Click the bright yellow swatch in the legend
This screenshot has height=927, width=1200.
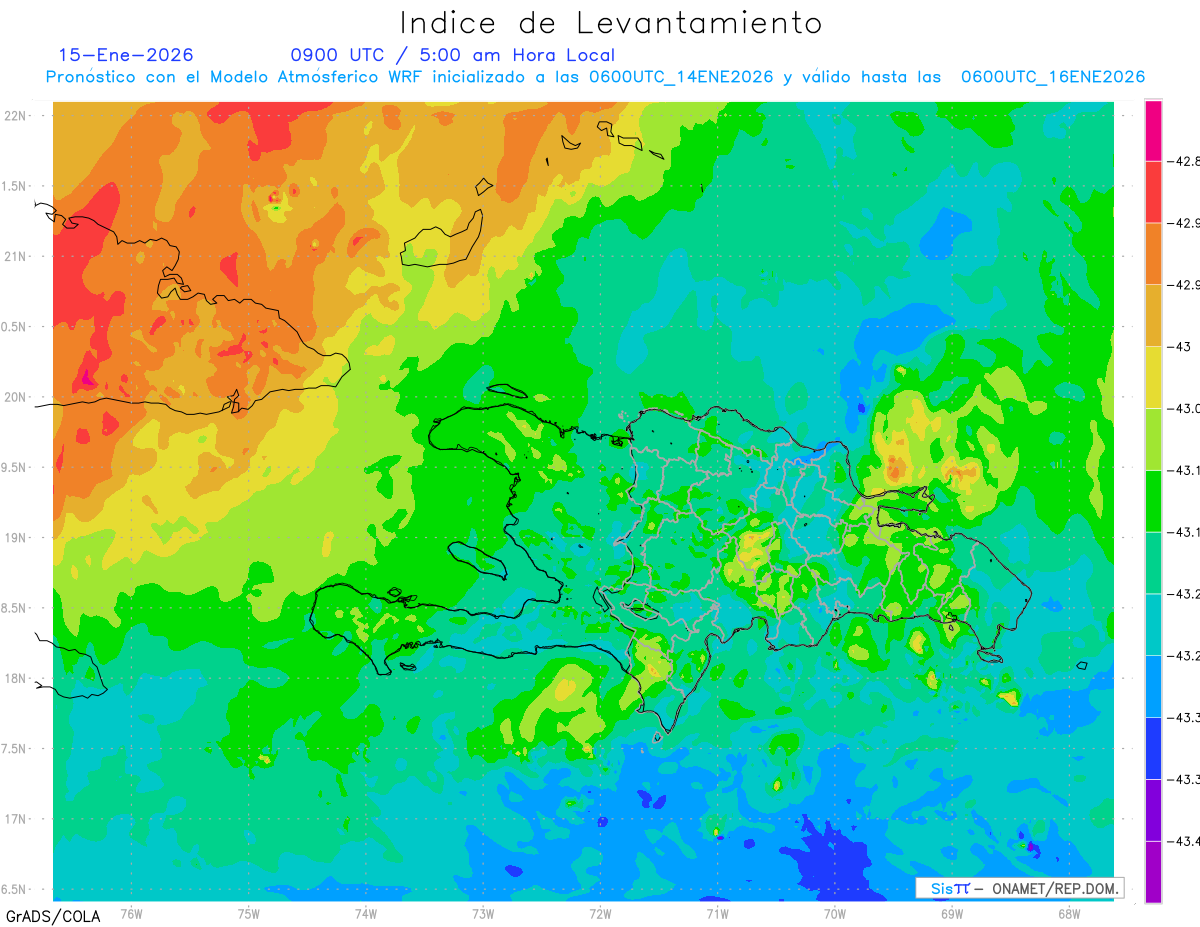click(x=1153, y=377)
